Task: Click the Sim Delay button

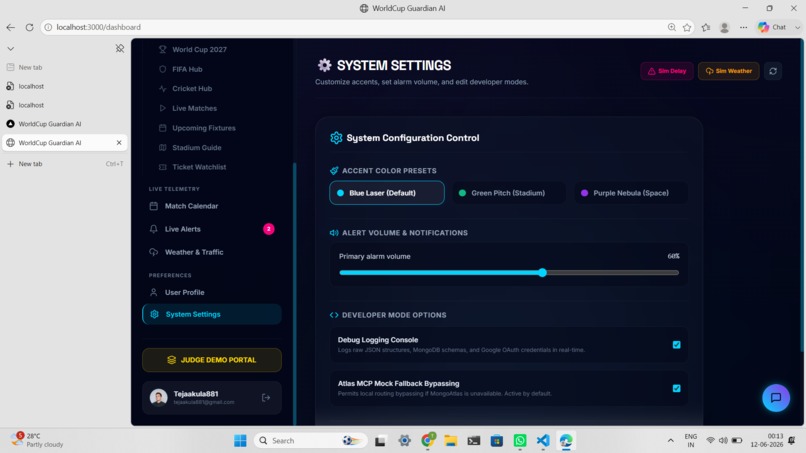Action: click(667, 71)
